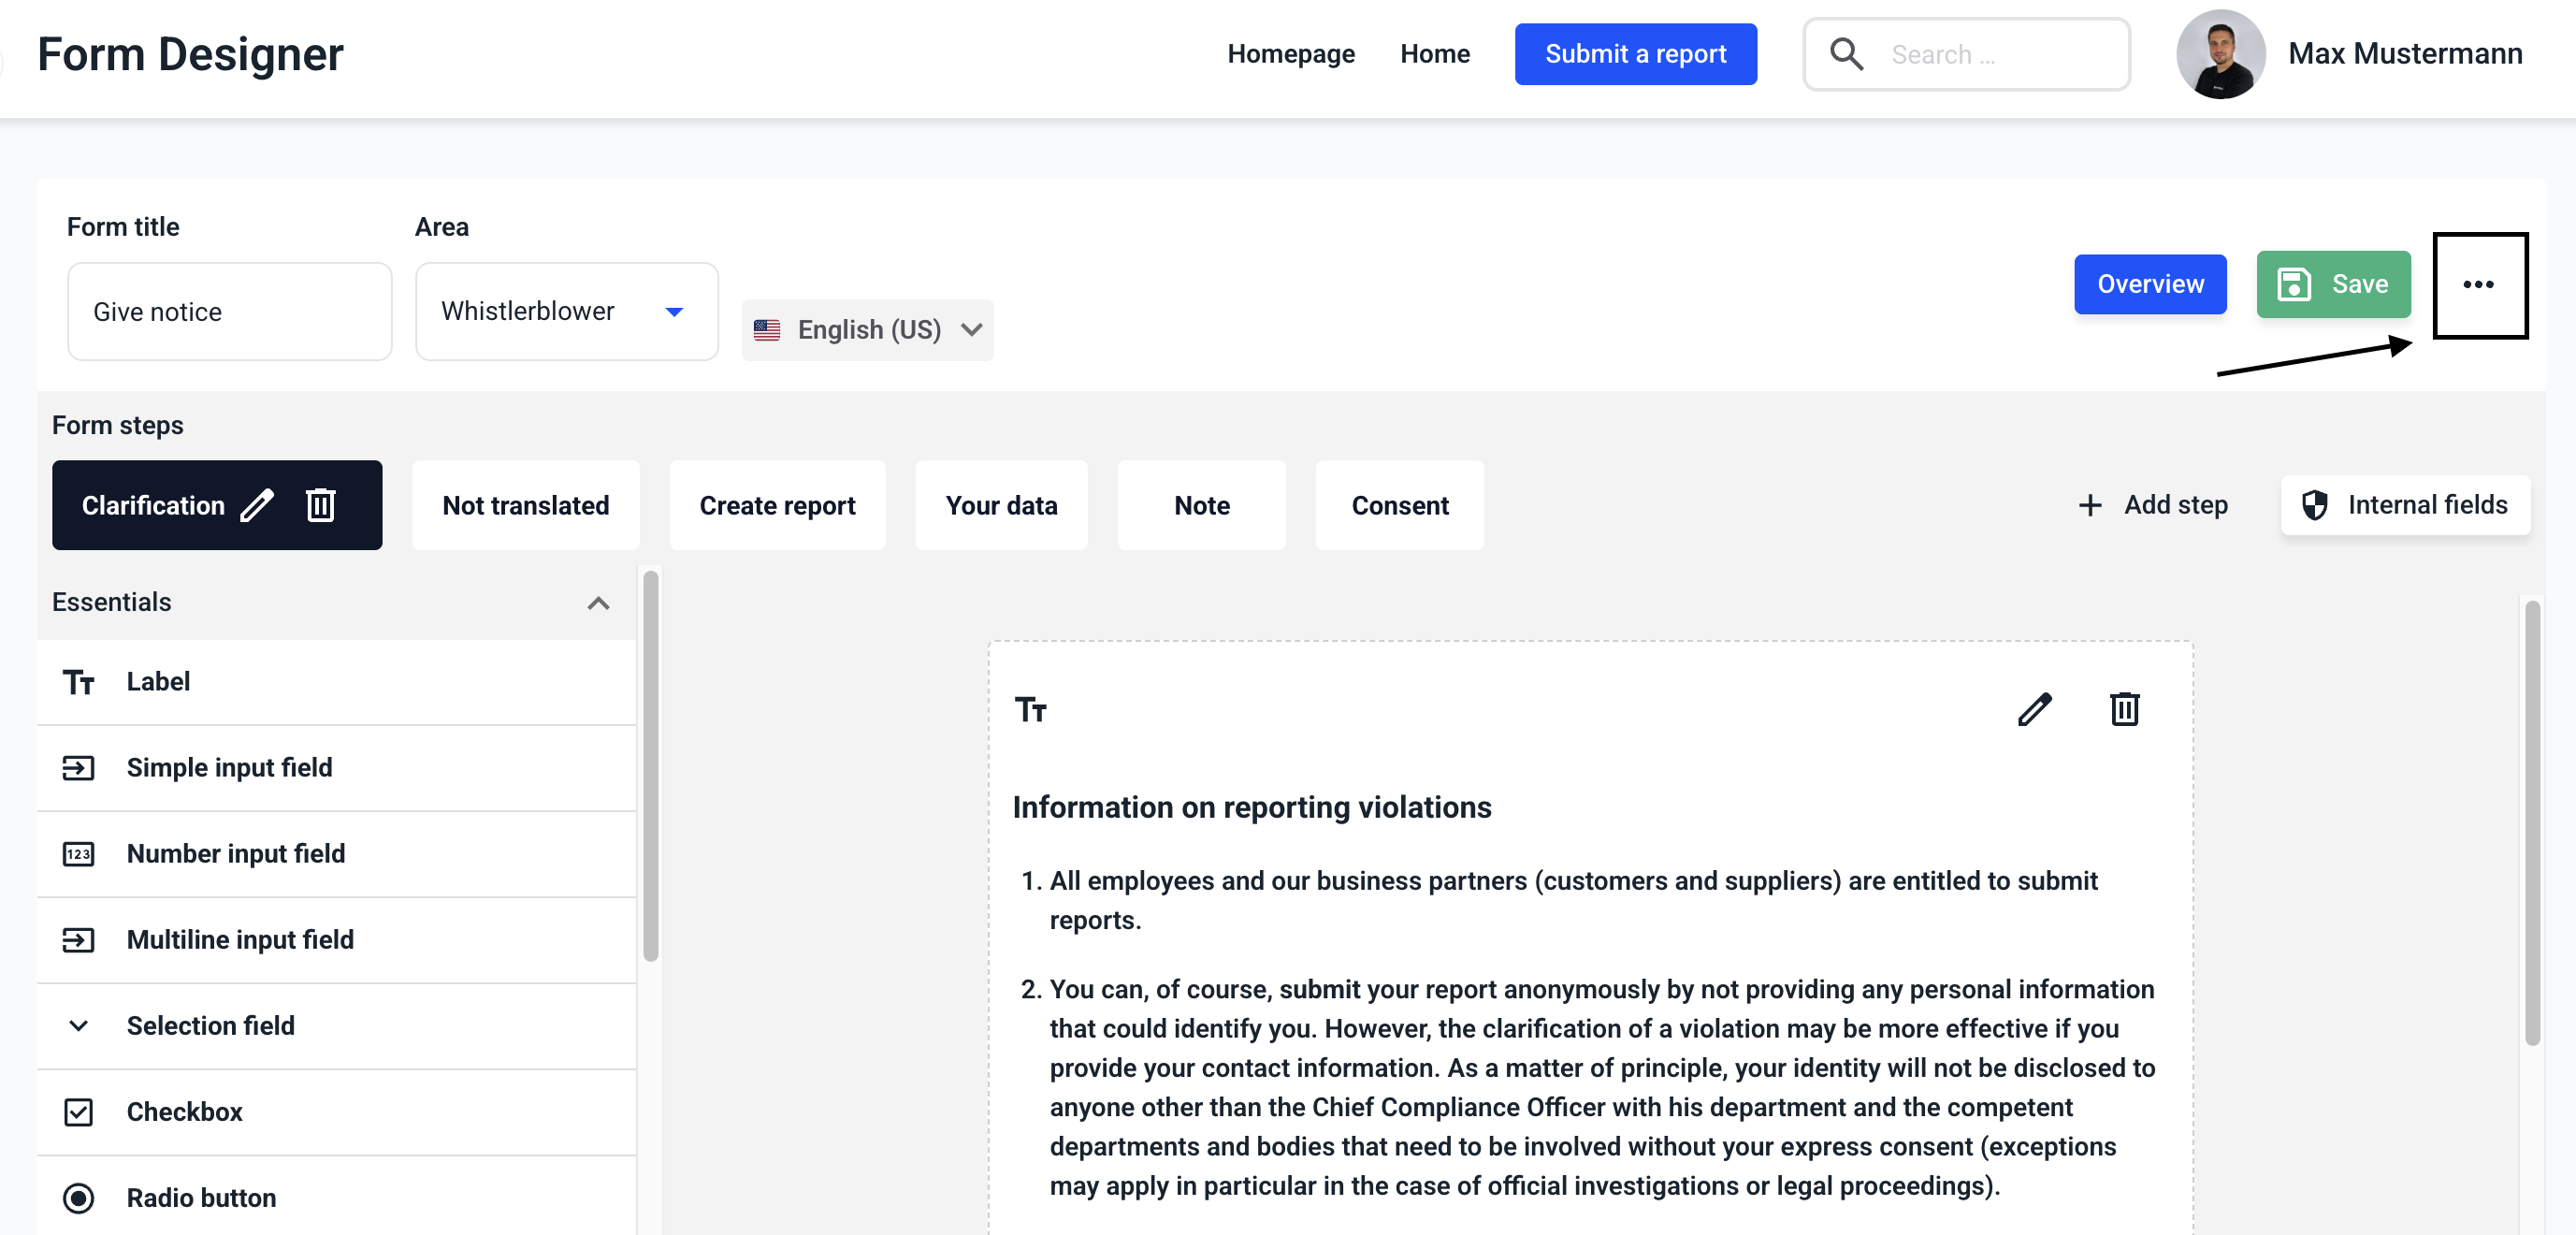2576x1235 pixels.
Task: Switch to the Consent step
Action: [x=1399, y=505]
